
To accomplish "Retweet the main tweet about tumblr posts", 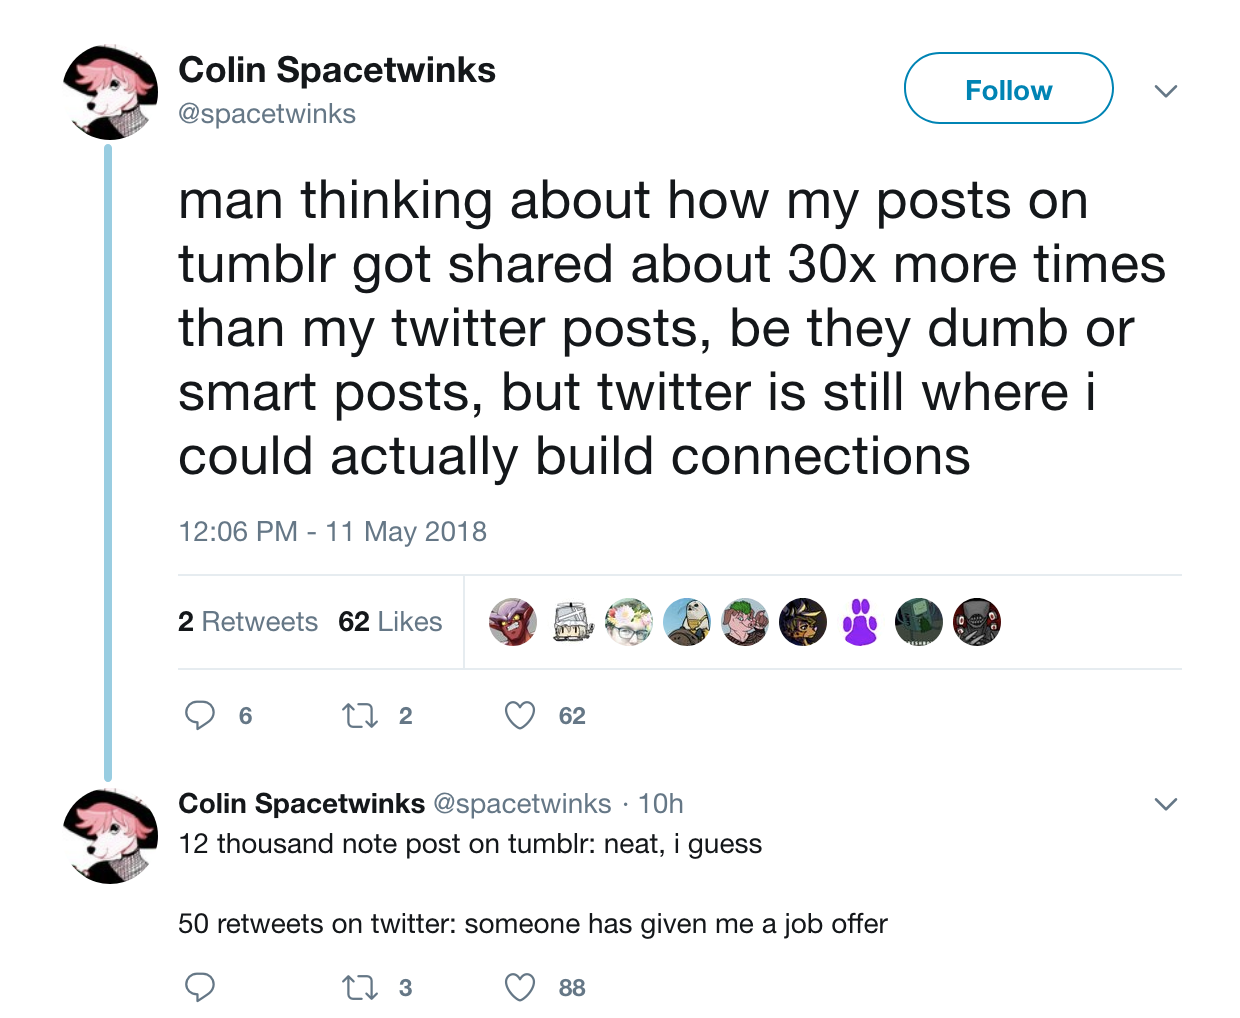I will click(x=360, y=715).
